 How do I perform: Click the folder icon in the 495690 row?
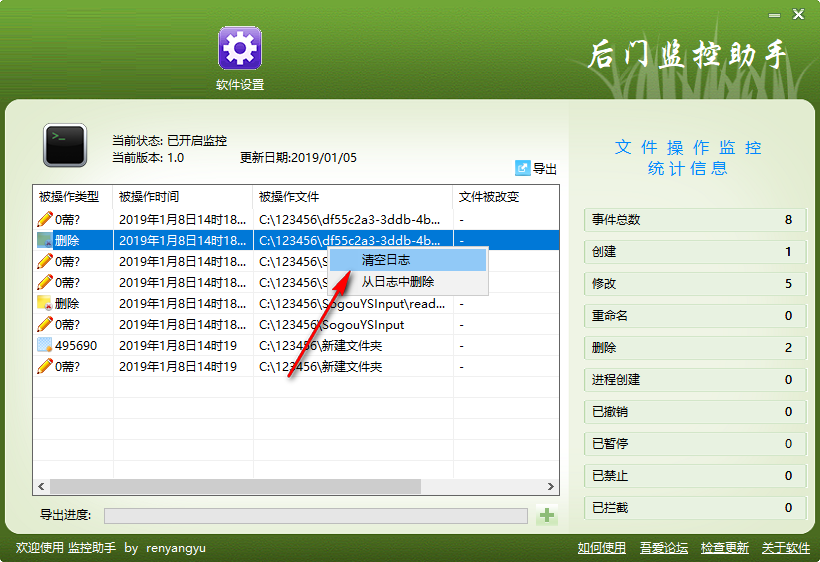coord(45,345)
